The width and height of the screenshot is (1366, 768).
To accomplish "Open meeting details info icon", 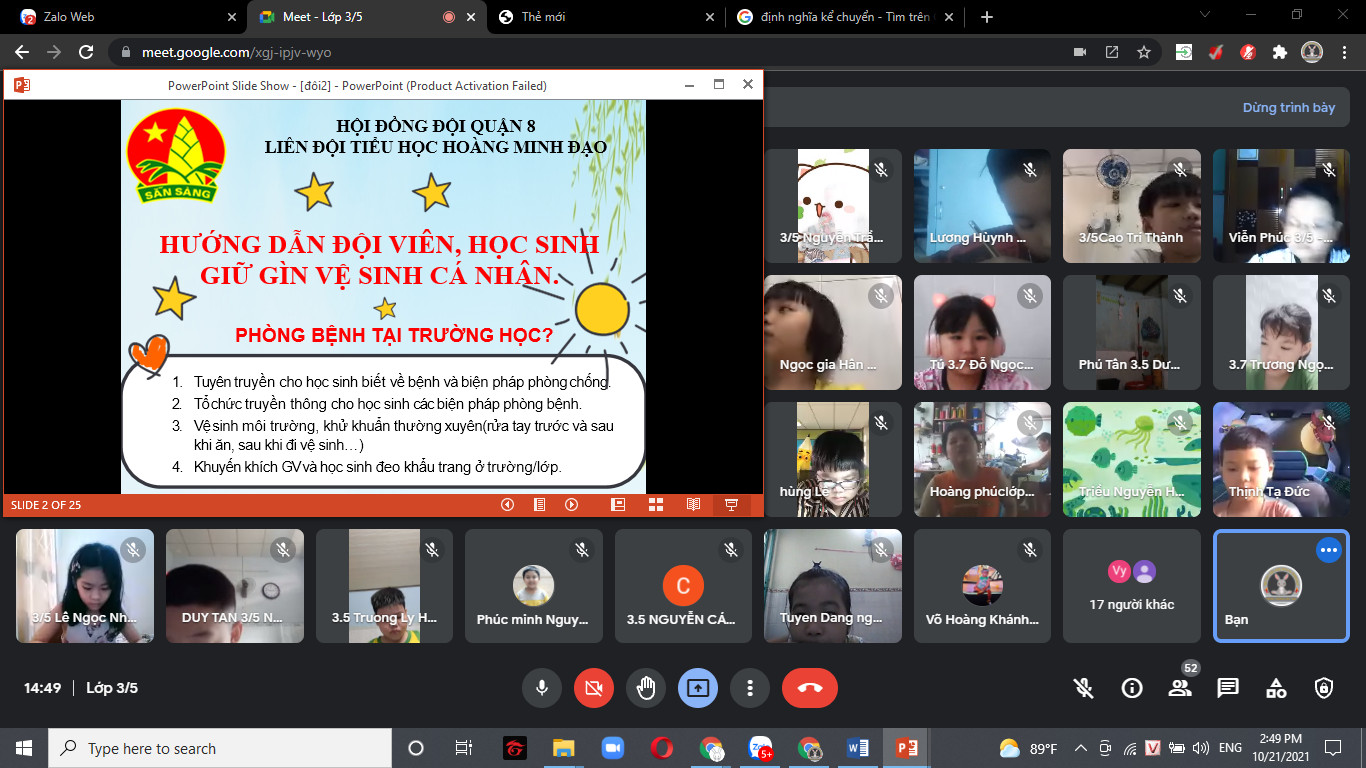I will [x=1132, y=688].
